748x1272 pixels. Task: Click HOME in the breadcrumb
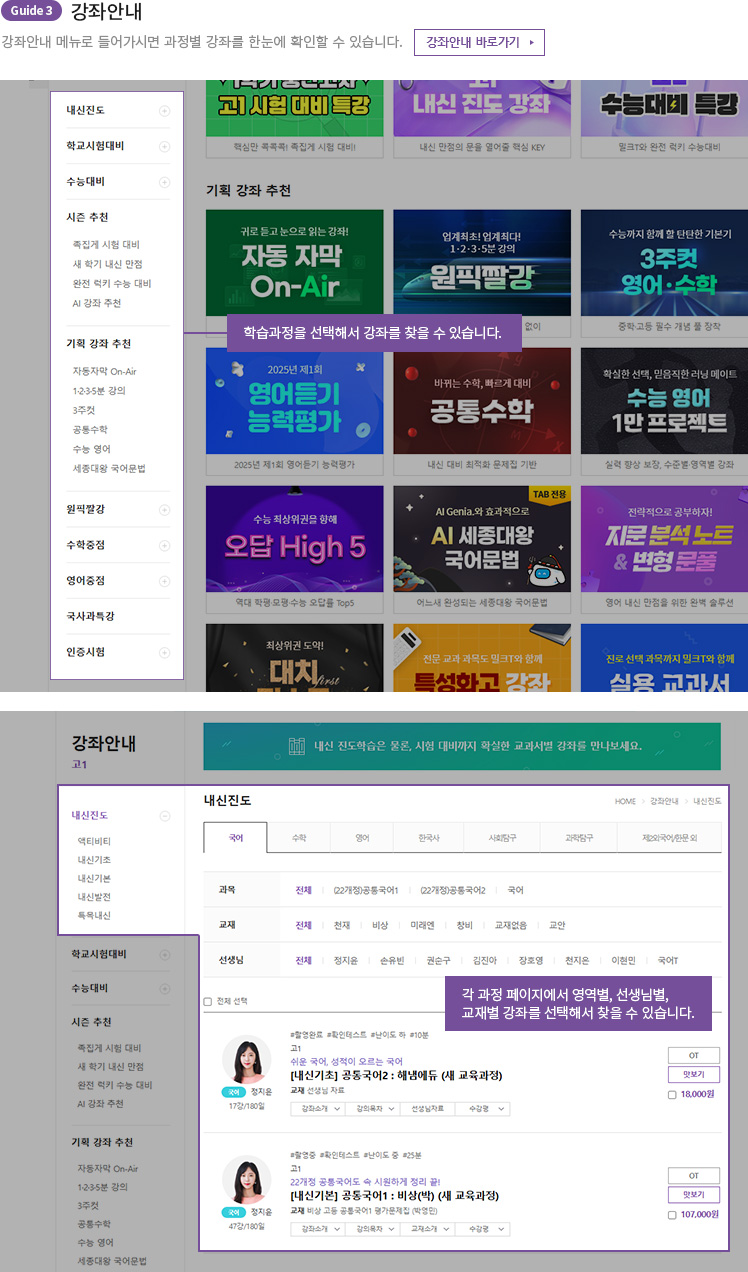[x=625, y=801]
